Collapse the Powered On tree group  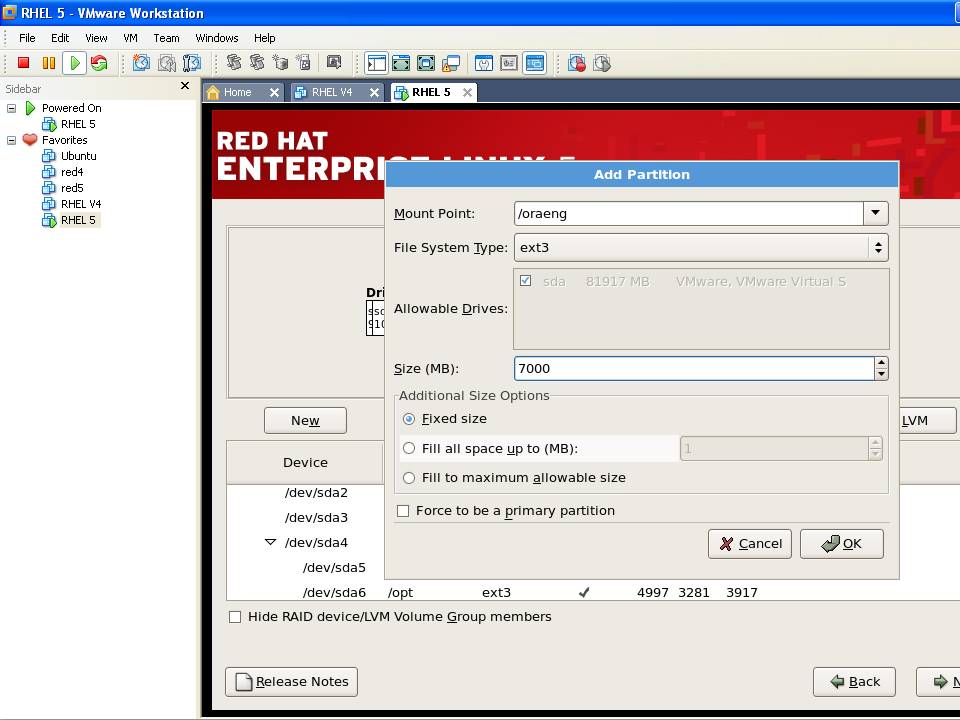click(11, 108)
